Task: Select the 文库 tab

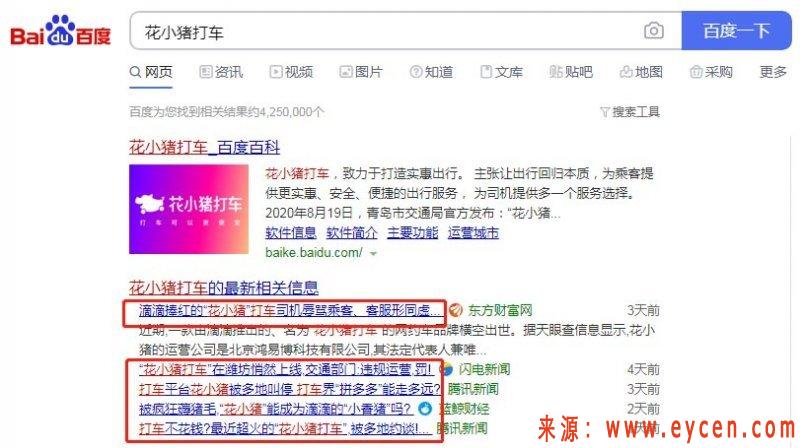Action: [x=502, y=72]
